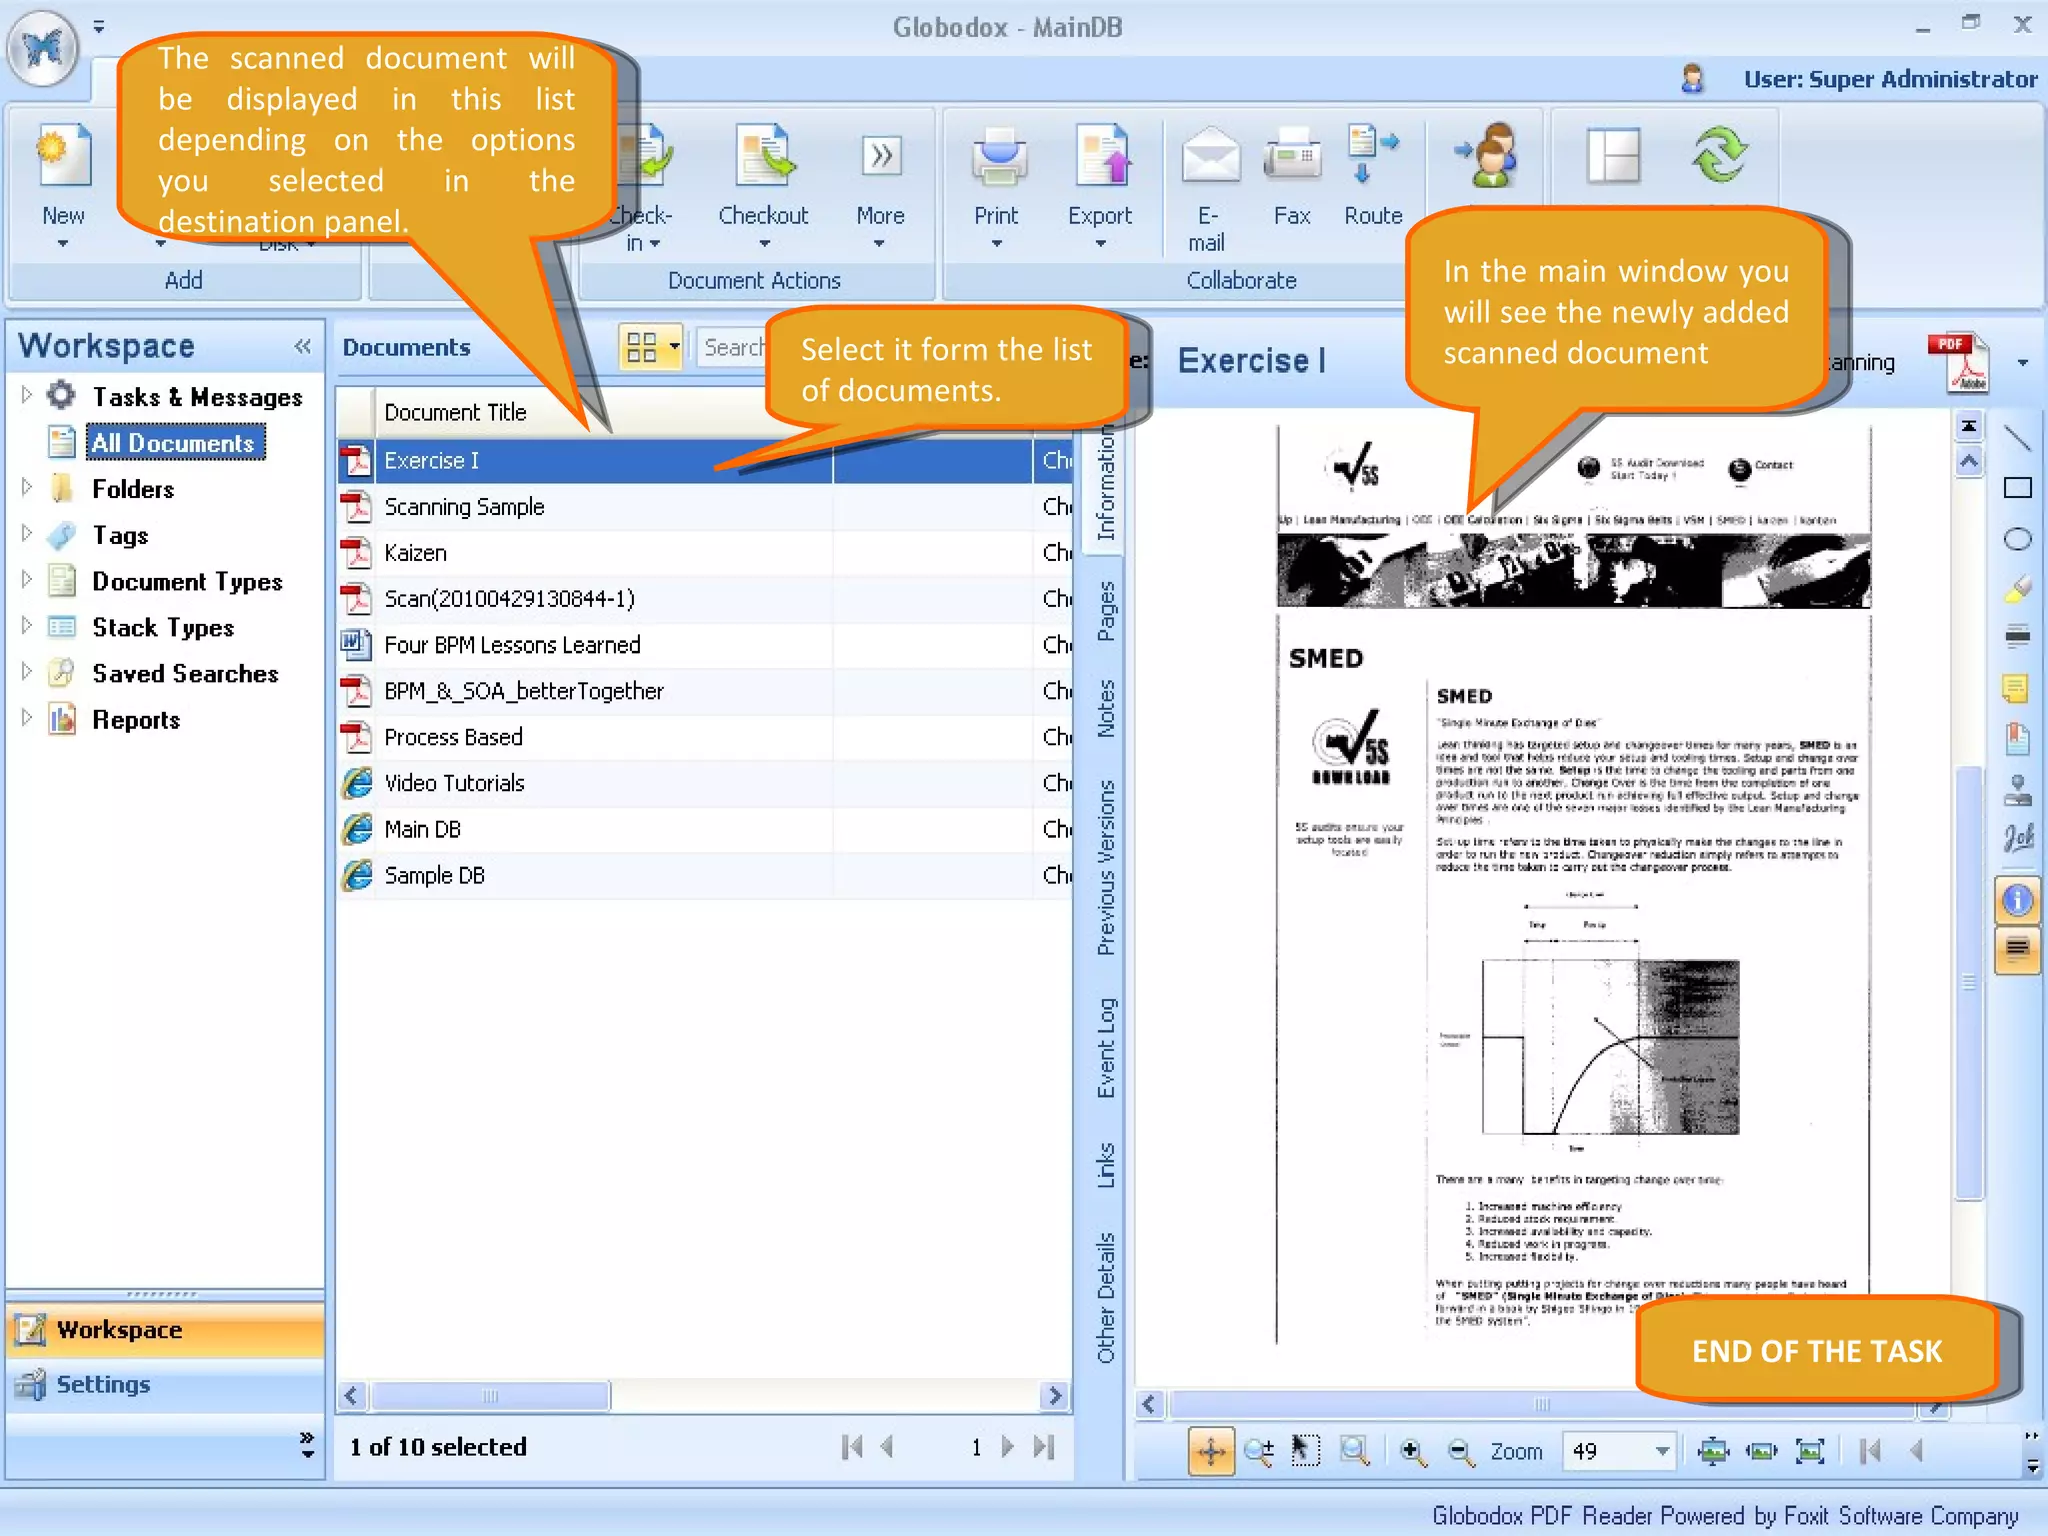This screenshot has width=2048, height=1536.
Task: Click the Route icon
Action: click(x=1373, y=154)
